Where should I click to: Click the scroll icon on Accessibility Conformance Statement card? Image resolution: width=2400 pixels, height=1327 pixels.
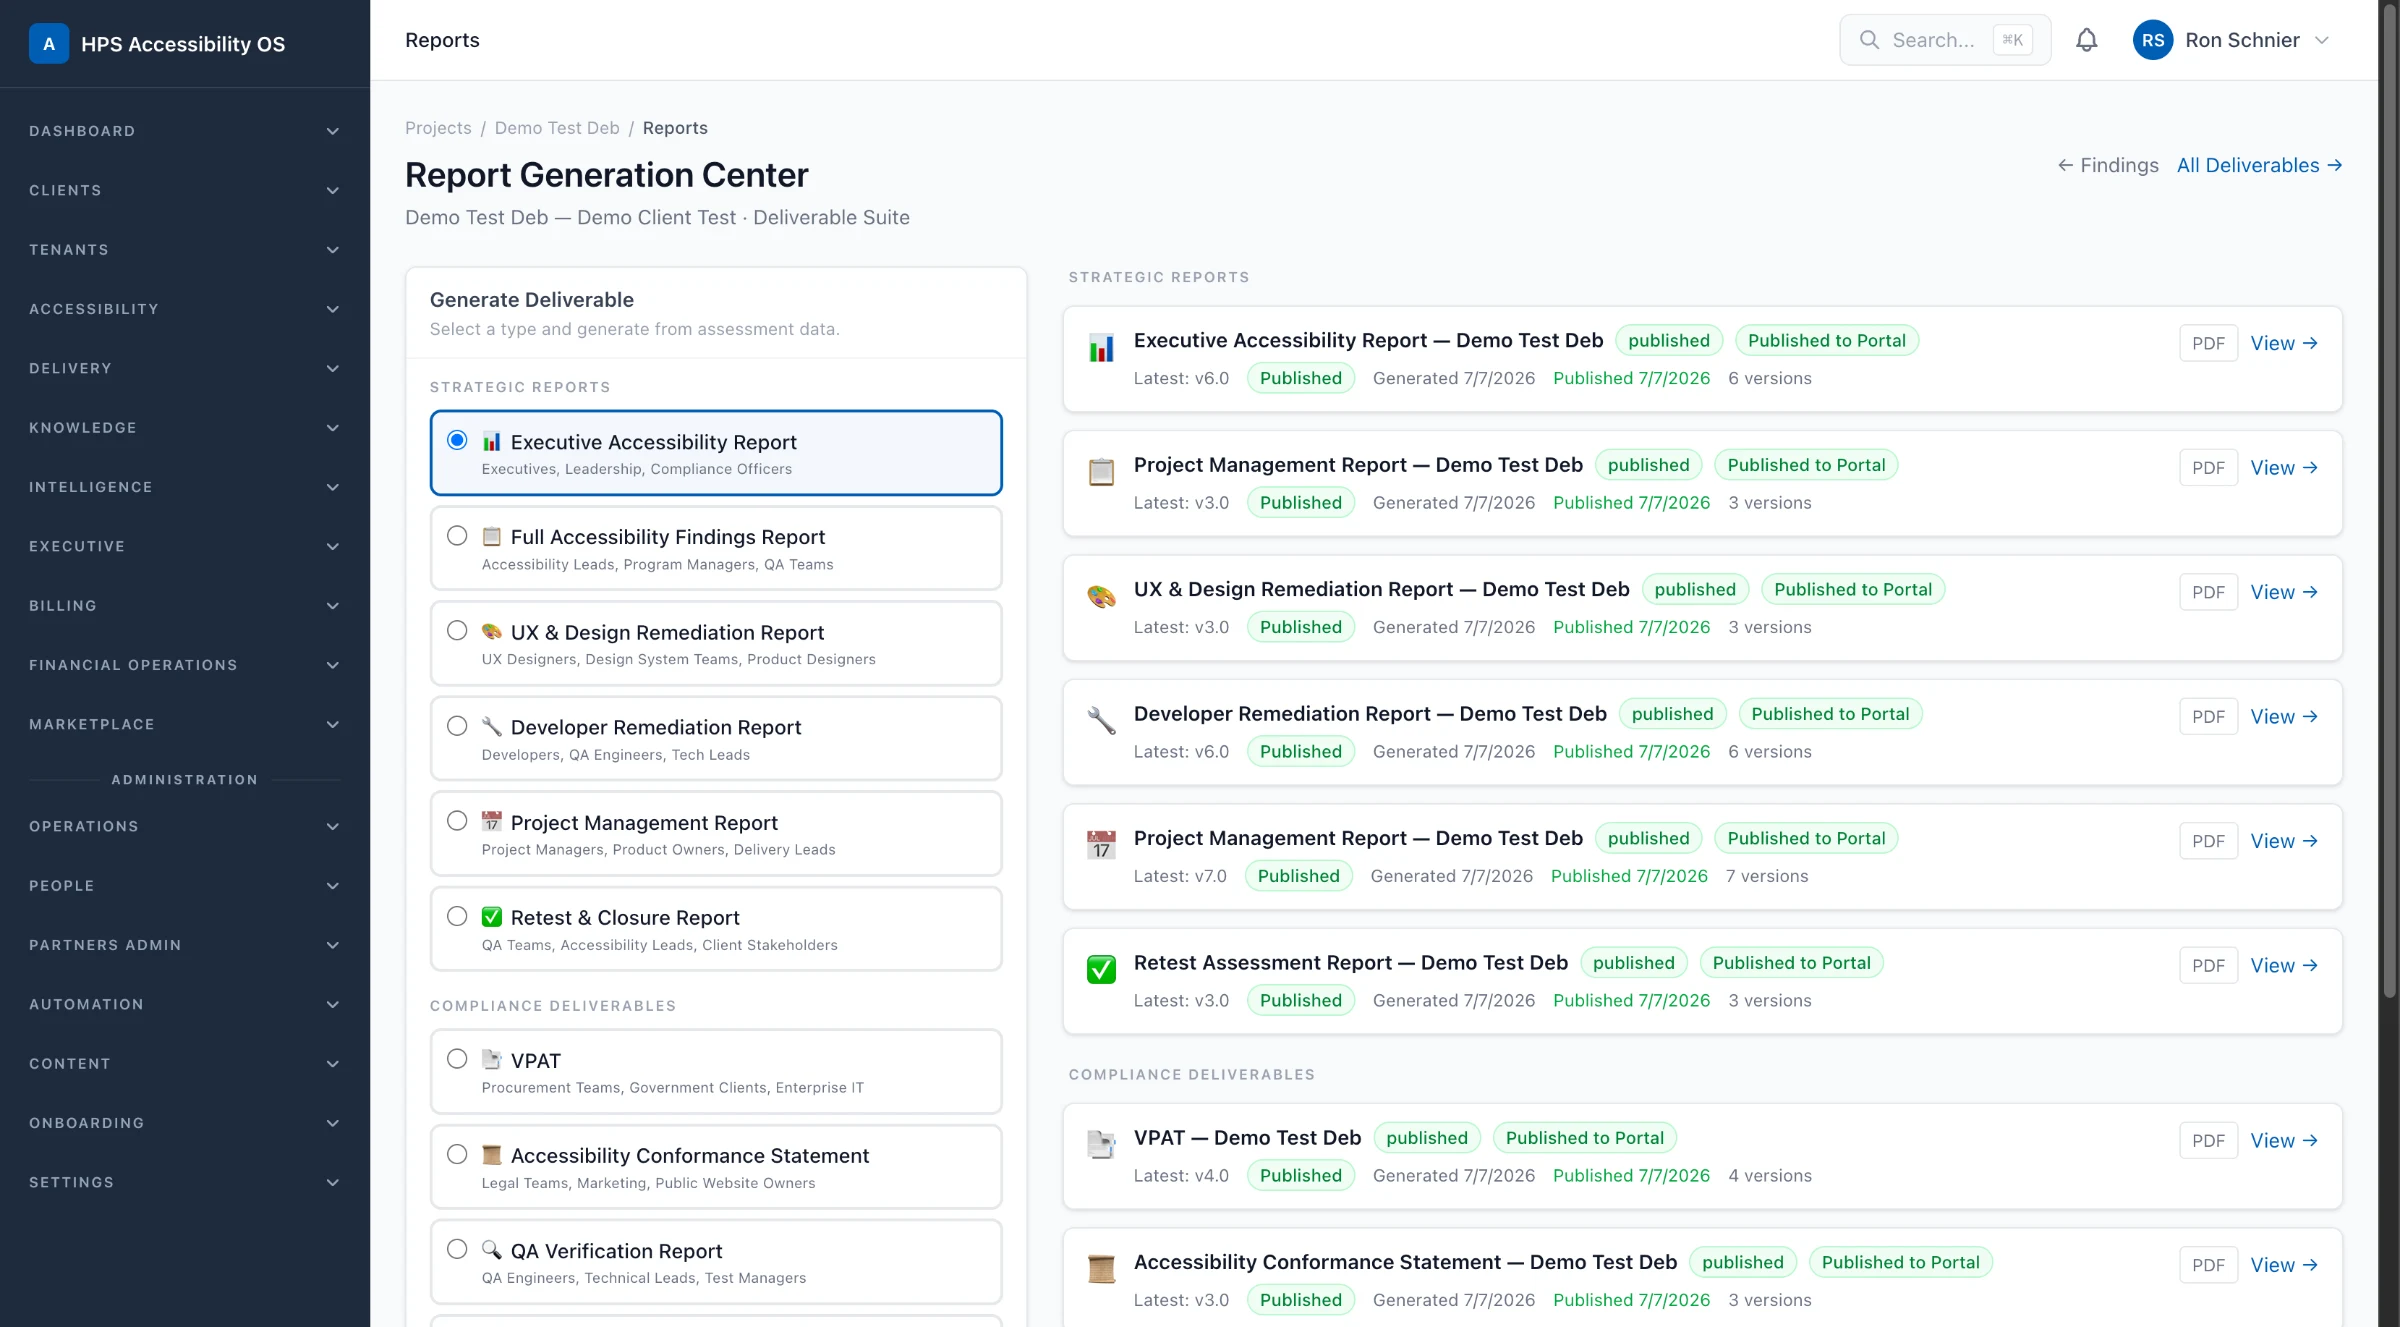[x=1101, y=1269]
